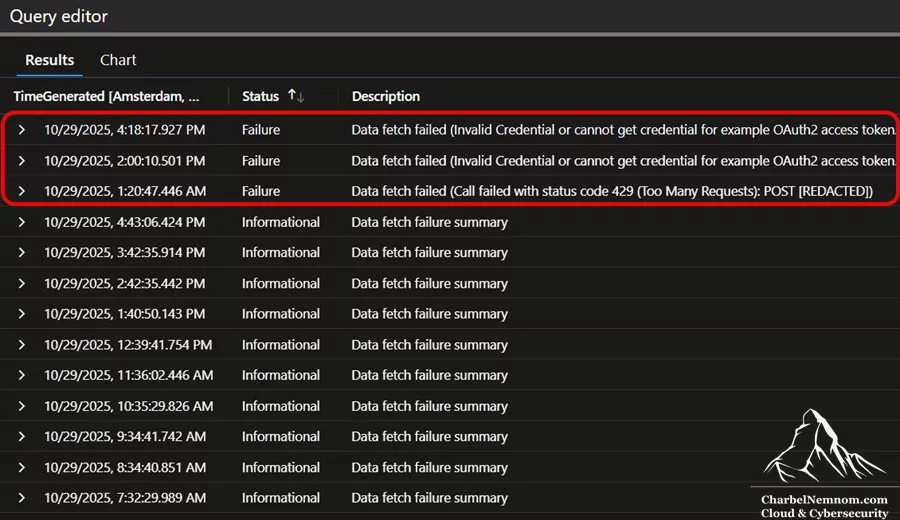Switch to the Chart tab
The image size is (900, 520).
coord(118,60)
